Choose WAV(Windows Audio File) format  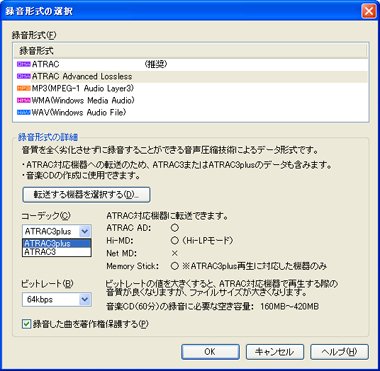click(x=191, y=112)
